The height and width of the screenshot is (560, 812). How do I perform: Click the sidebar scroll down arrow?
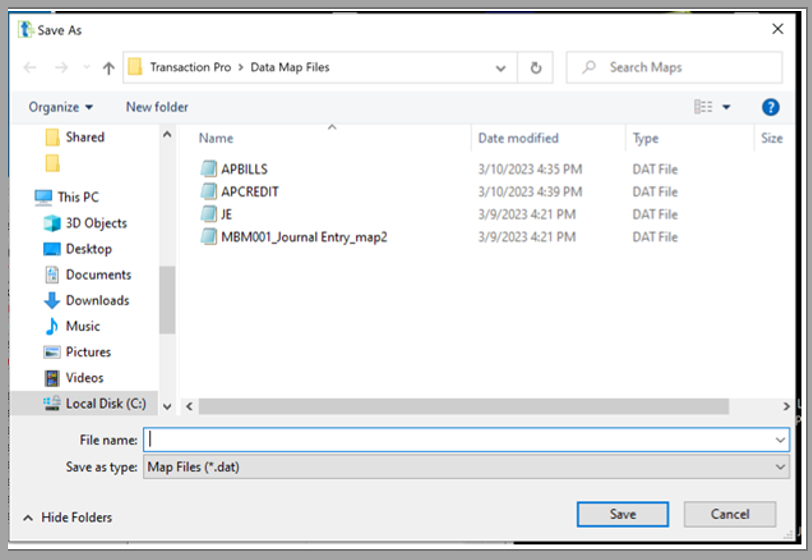point(167,407)
